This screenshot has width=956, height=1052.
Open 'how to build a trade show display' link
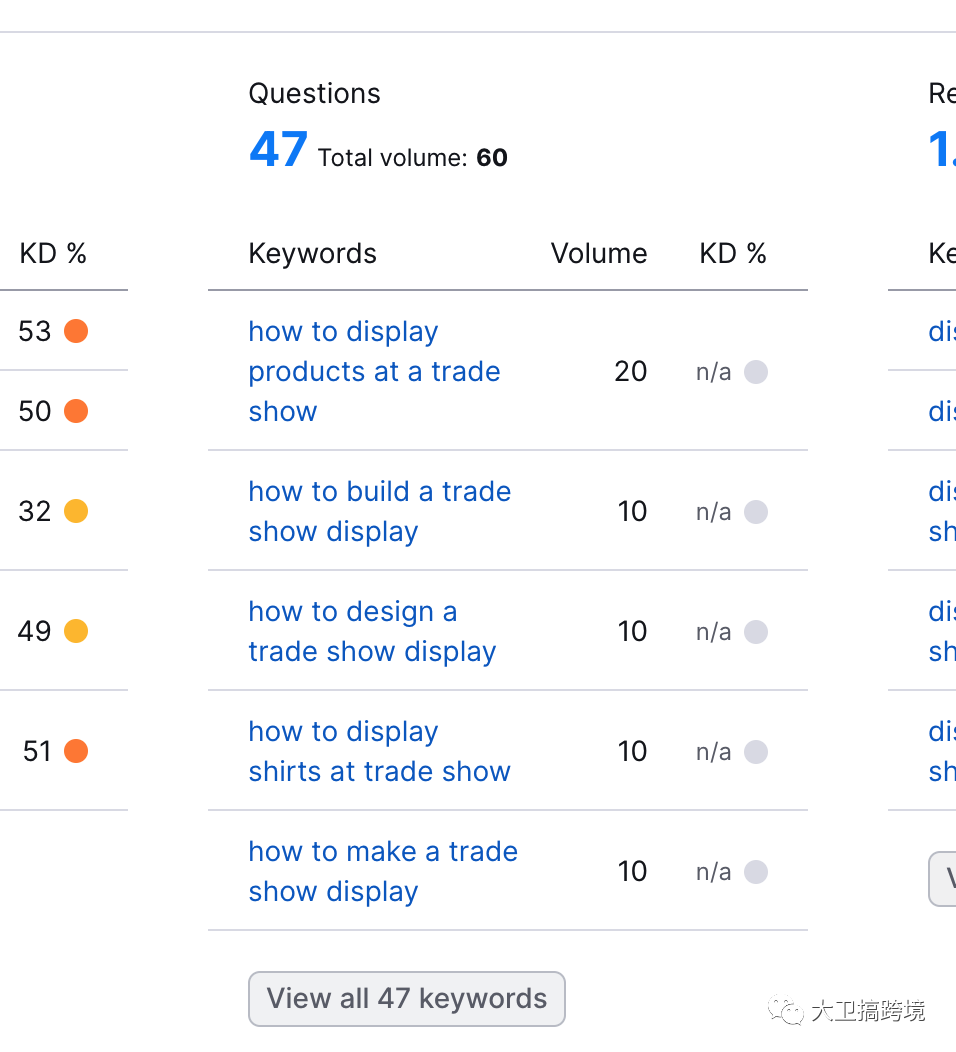[379, 511]
